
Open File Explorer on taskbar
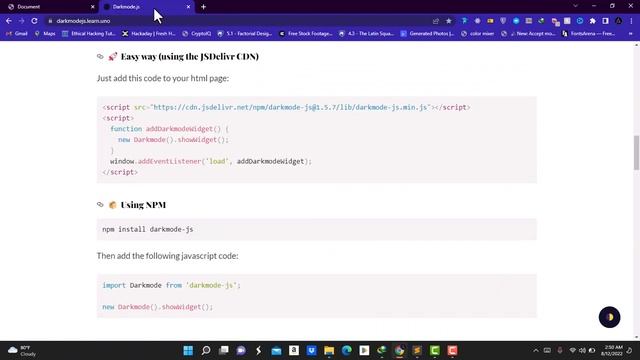coord(329,351)
